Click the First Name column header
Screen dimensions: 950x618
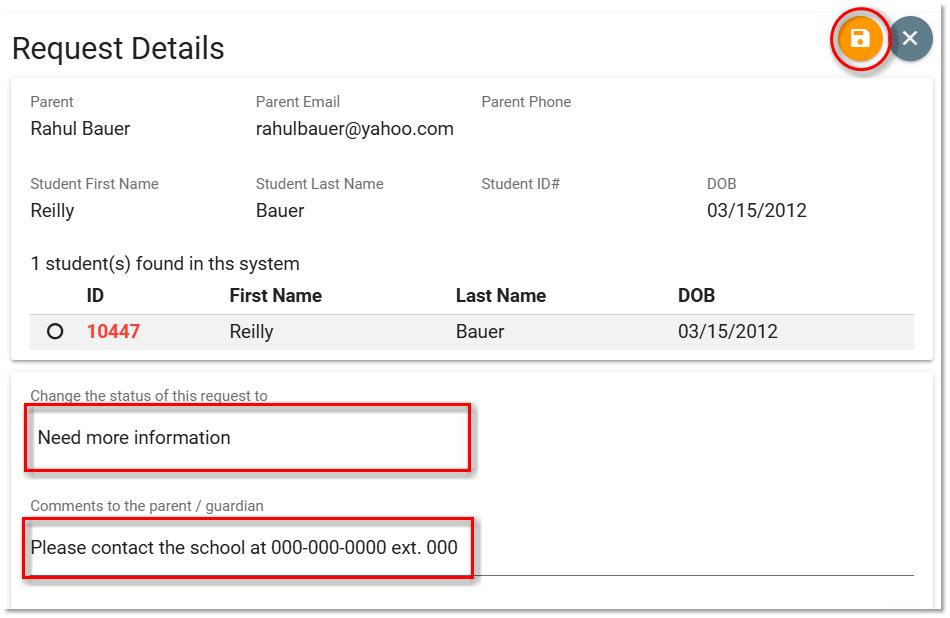tap(276, 296)
